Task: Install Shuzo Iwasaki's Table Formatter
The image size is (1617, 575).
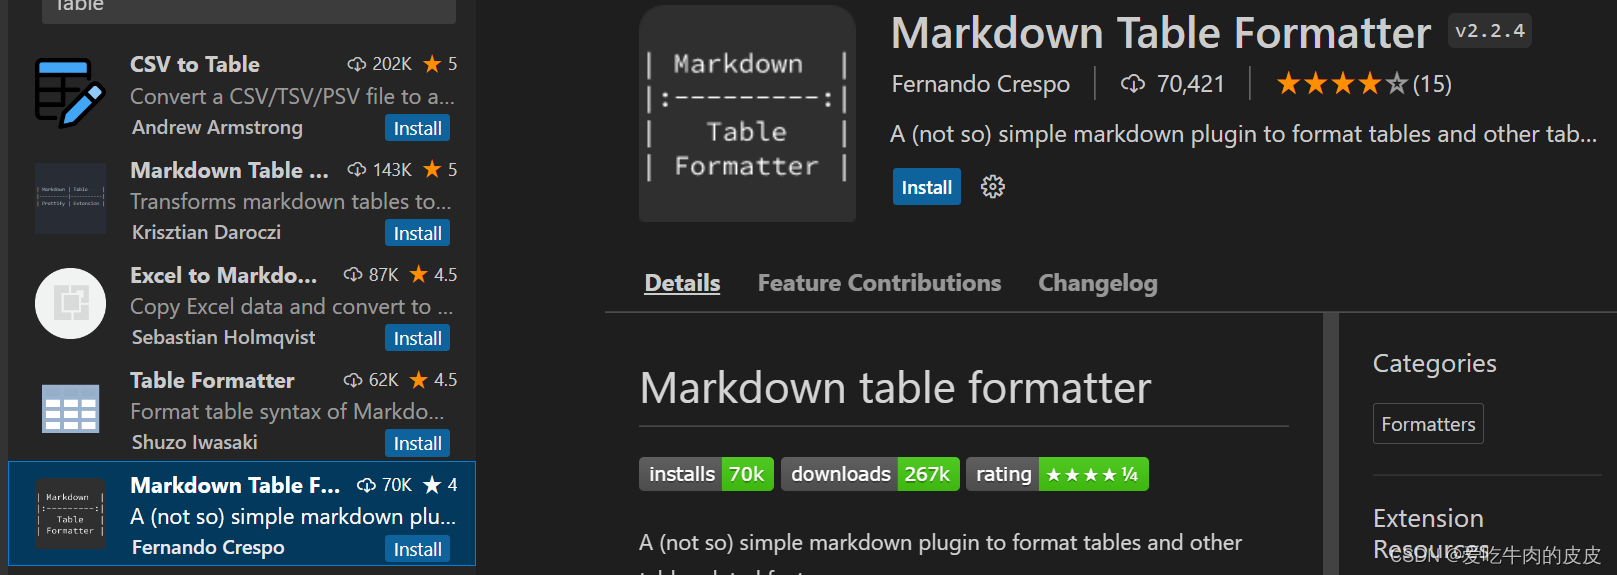Action: point(417,443)
